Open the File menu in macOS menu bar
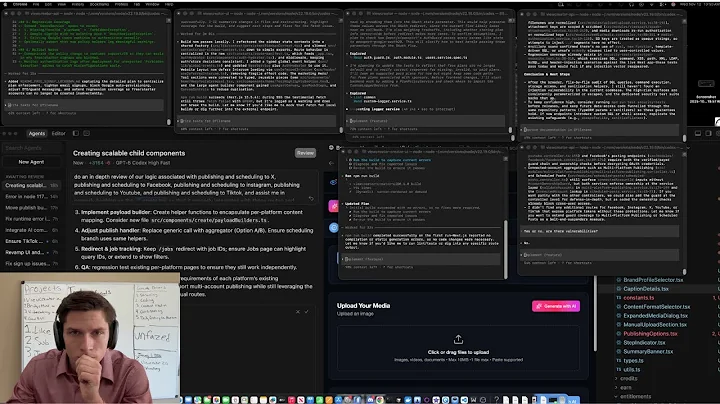720x404 pixels. tap(36, 4)
